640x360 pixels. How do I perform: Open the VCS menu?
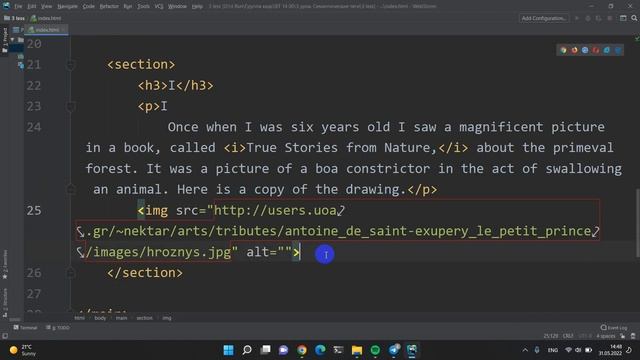[x=159, y=6]
